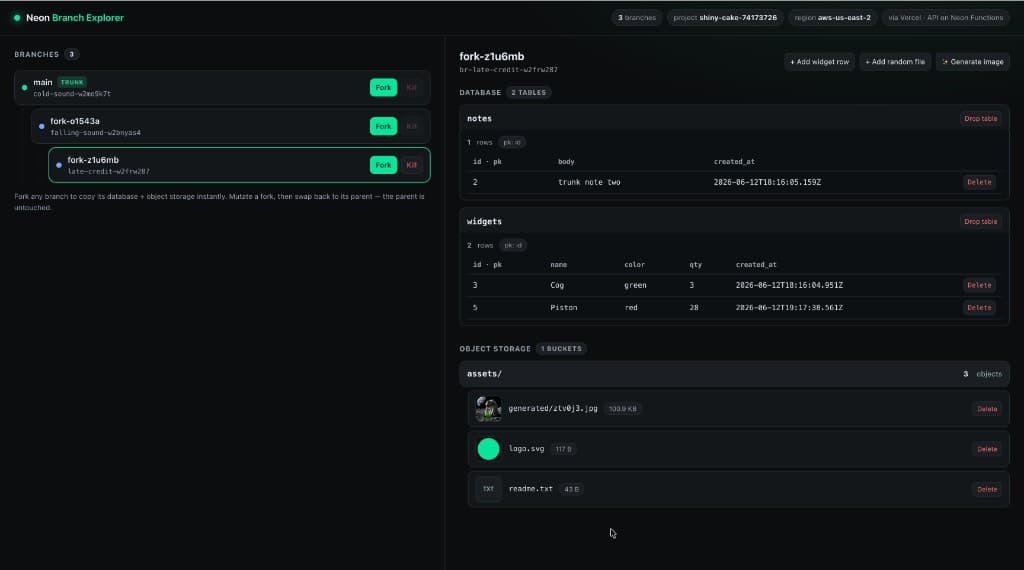
Task: Delete the generated/ztv0j3.jpg object
Action: coord(987,409)
